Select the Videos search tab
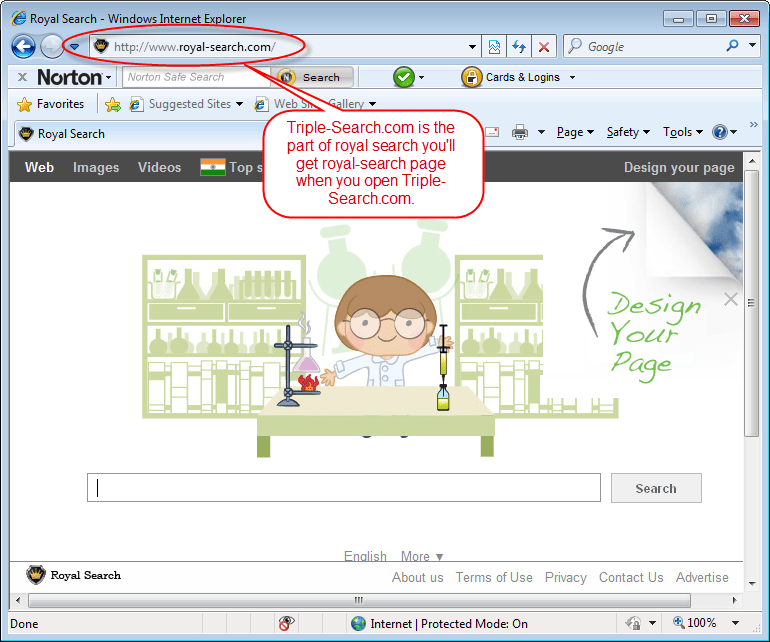This screenshot has height=642, width=770. 159,167
